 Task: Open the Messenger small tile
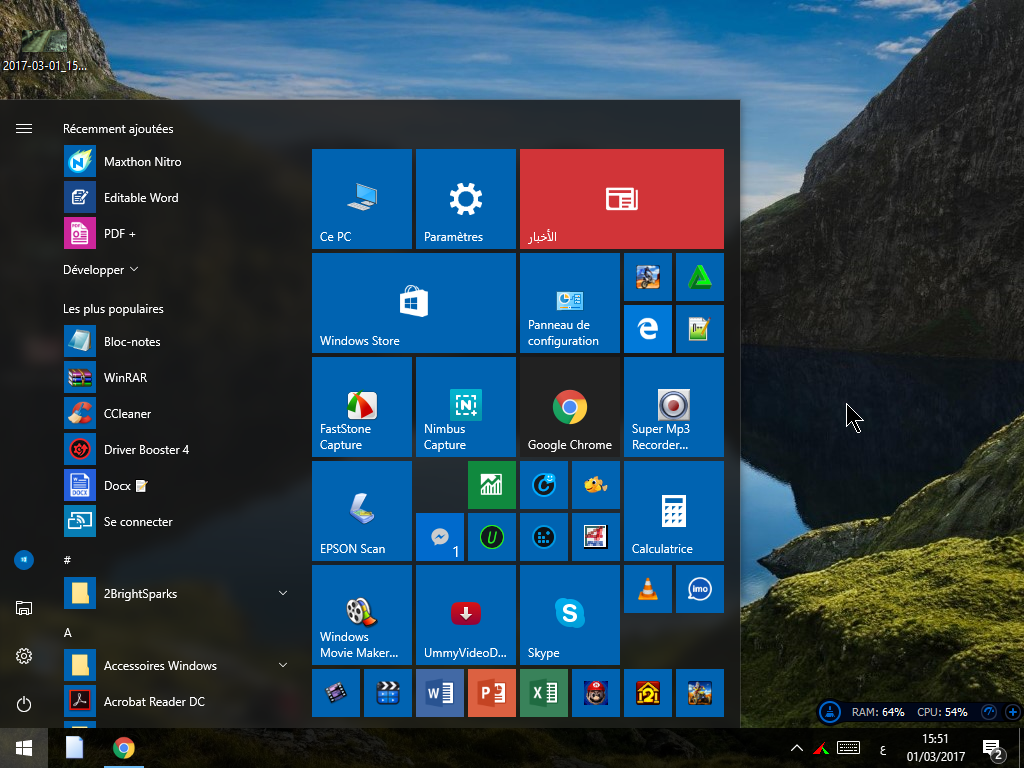pyautogui.click(x=440, y=537)
